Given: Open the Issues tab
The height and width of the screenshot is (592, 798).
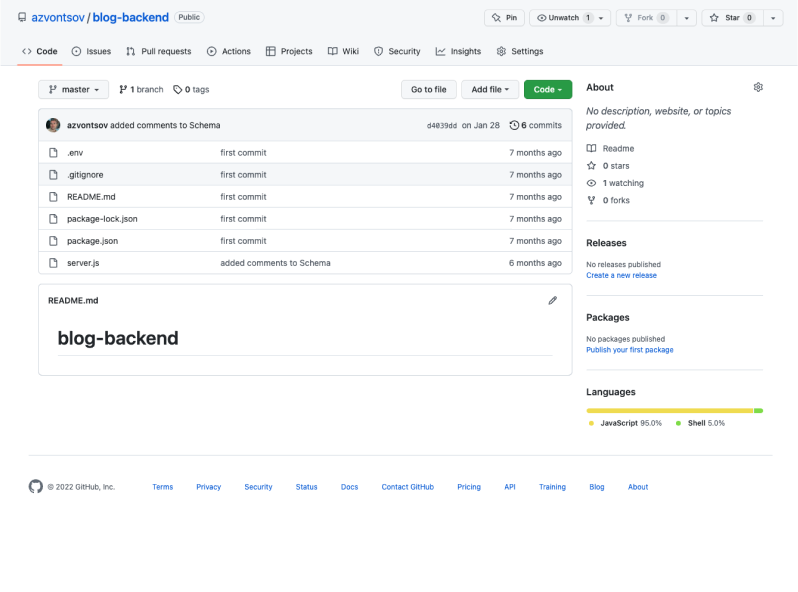Looking at the screenshot, I should (91, 51).
